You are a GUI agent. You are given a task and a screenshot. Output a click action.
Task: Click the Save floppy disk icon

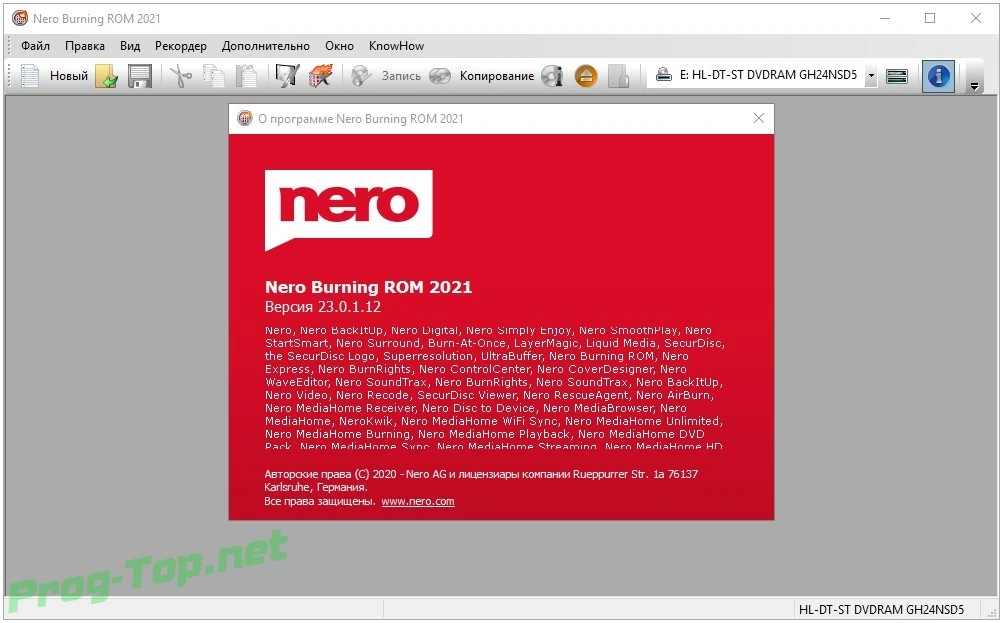click(139, 75)
